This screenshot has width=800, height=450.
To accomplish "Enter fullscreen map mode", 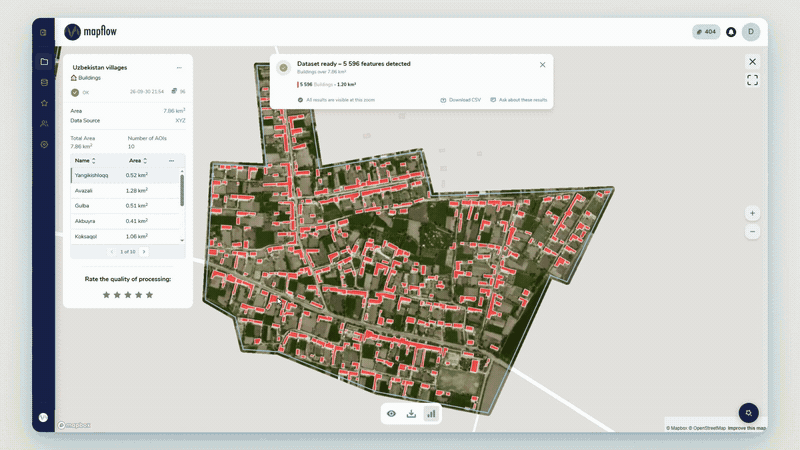I will [753, 80].
